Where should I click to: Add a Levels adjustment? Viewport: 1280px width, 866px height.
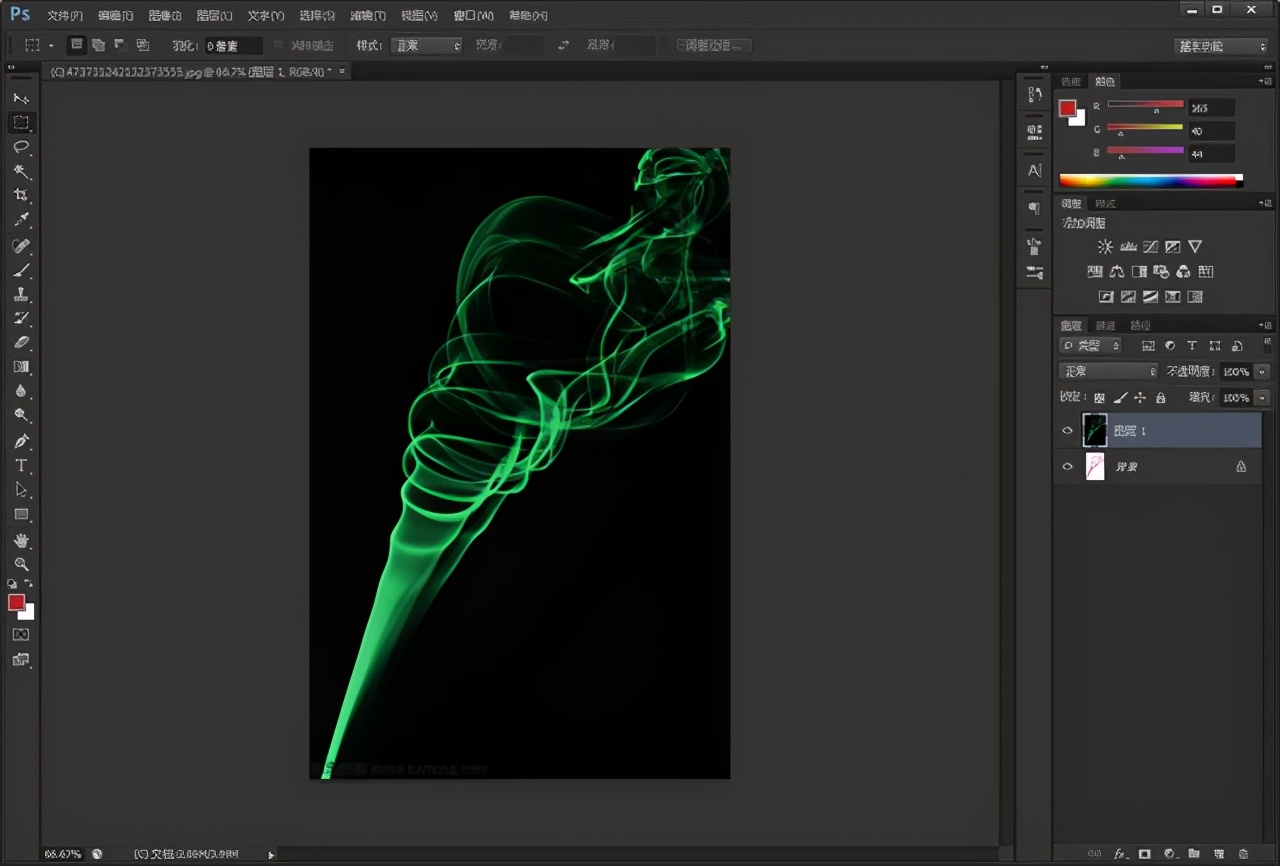coord(1128,246)
